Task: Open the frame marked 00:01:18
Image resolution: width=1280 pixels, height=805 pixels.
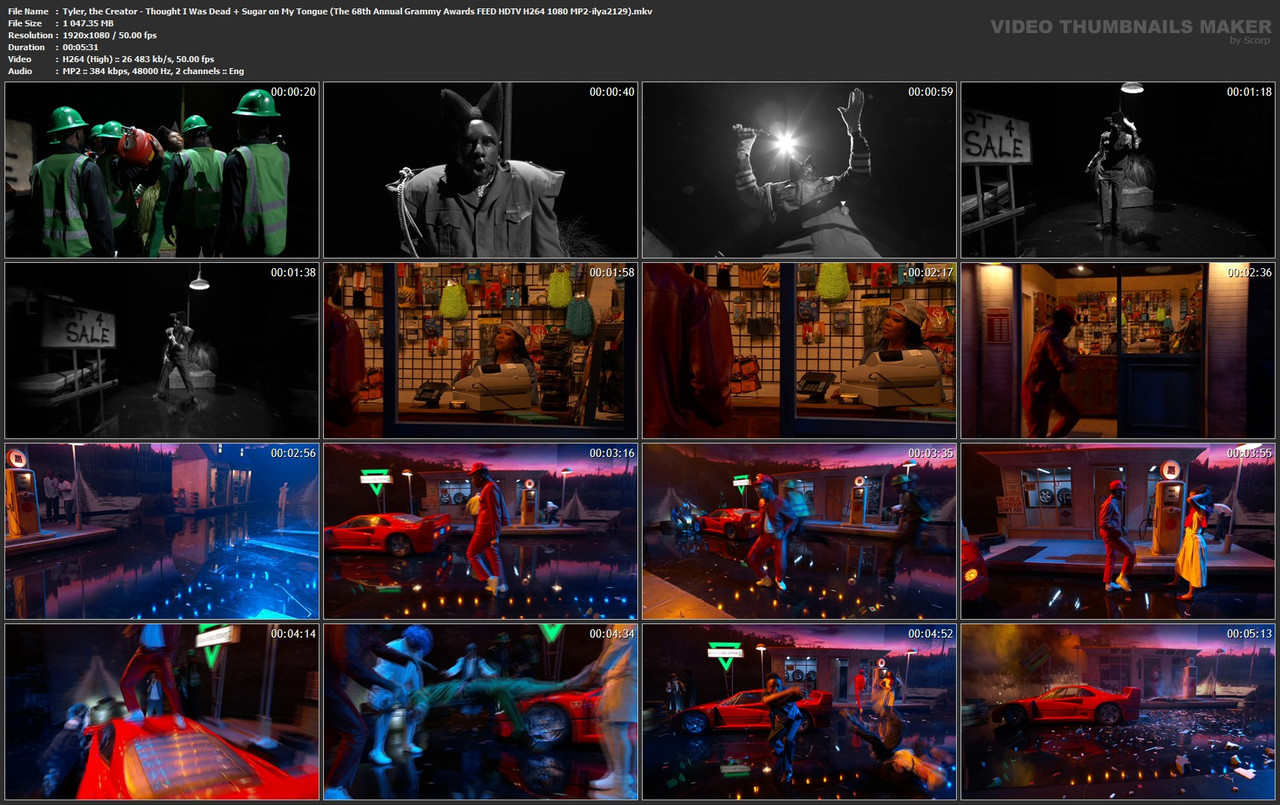Action: click(x=1118, y=170)
